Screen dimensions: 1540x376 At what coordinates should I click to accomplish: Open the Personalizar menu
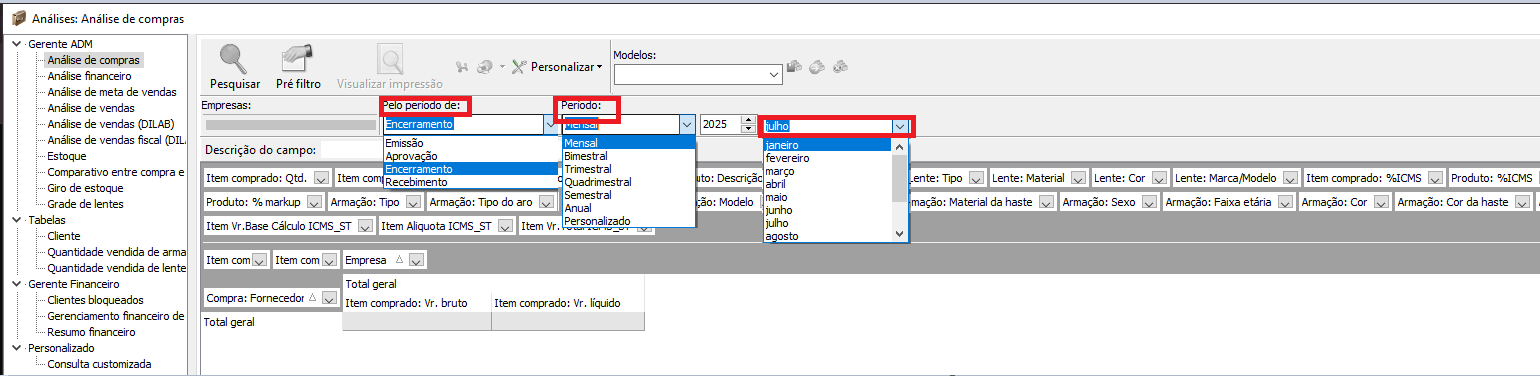[x=557, y=67]
